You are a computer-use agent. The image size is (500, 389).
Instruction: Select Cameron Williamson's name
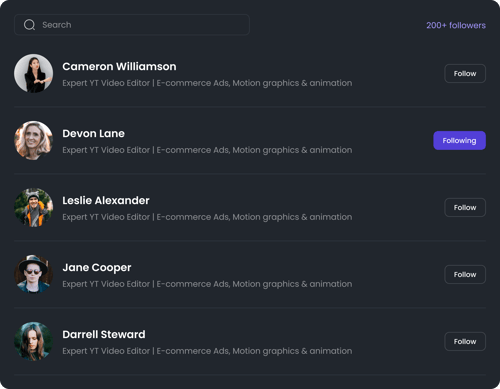point(119,66)
